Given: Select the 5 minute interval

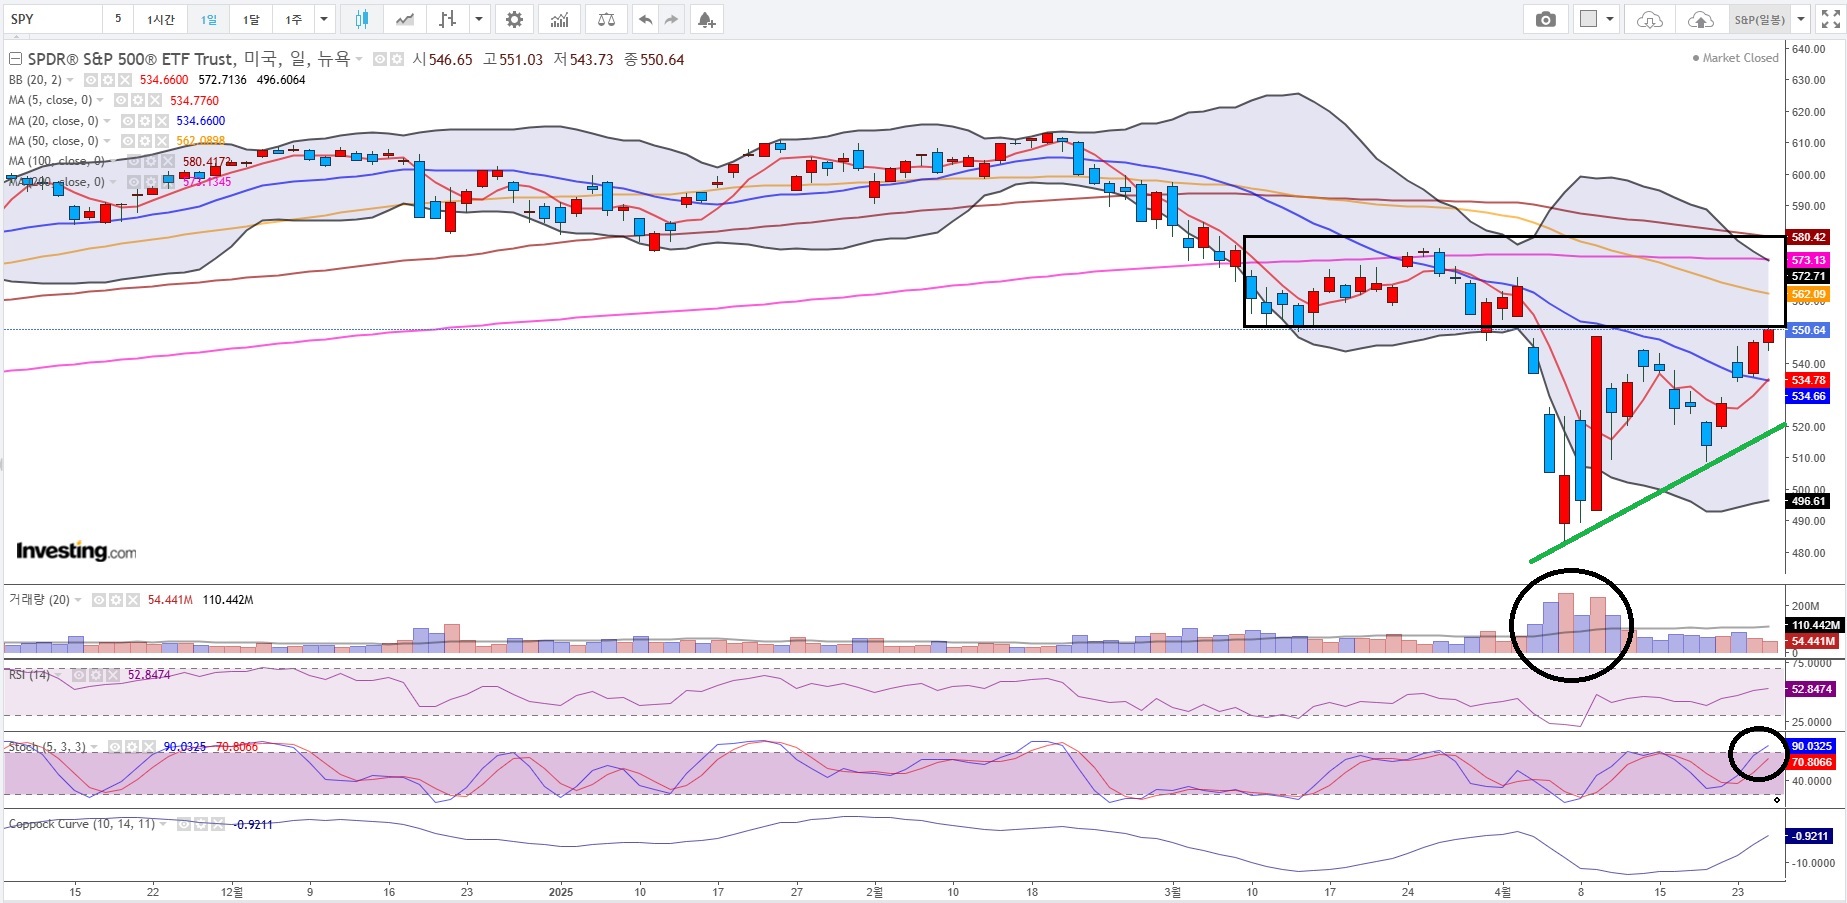Looking at the screenshot, I should pyautogui.click(x=118, y=19).
